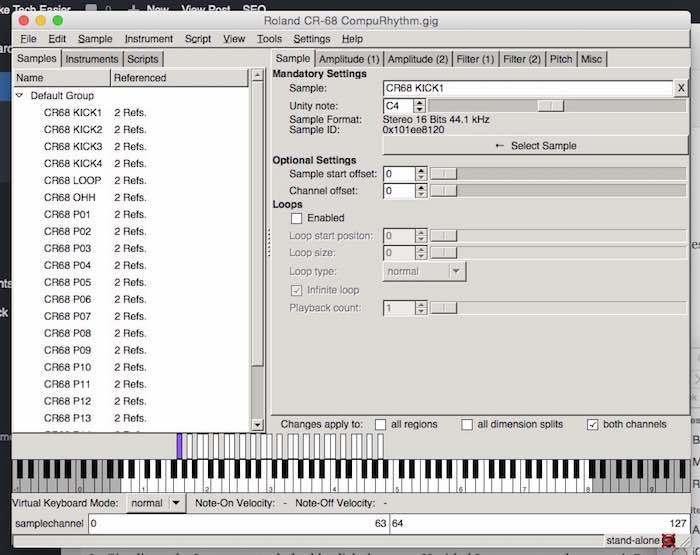Check the all regions checkbox
This screenshot has height=555, width=700.
(x=380, y=424)
